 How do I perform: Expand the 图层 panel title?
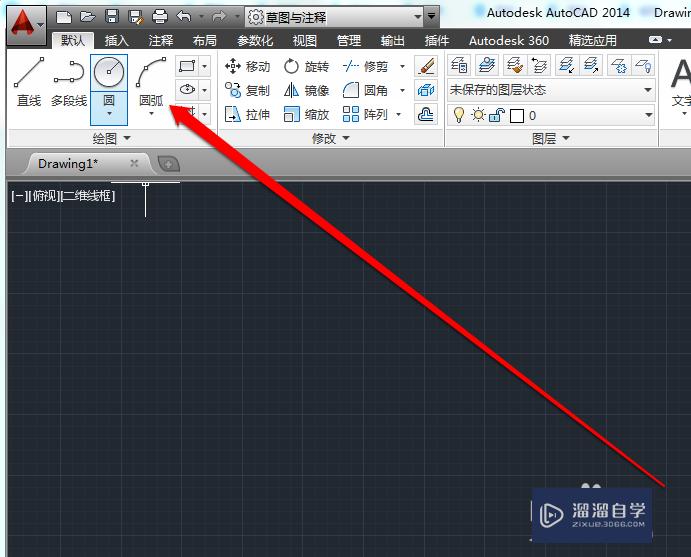pos(550,138)
